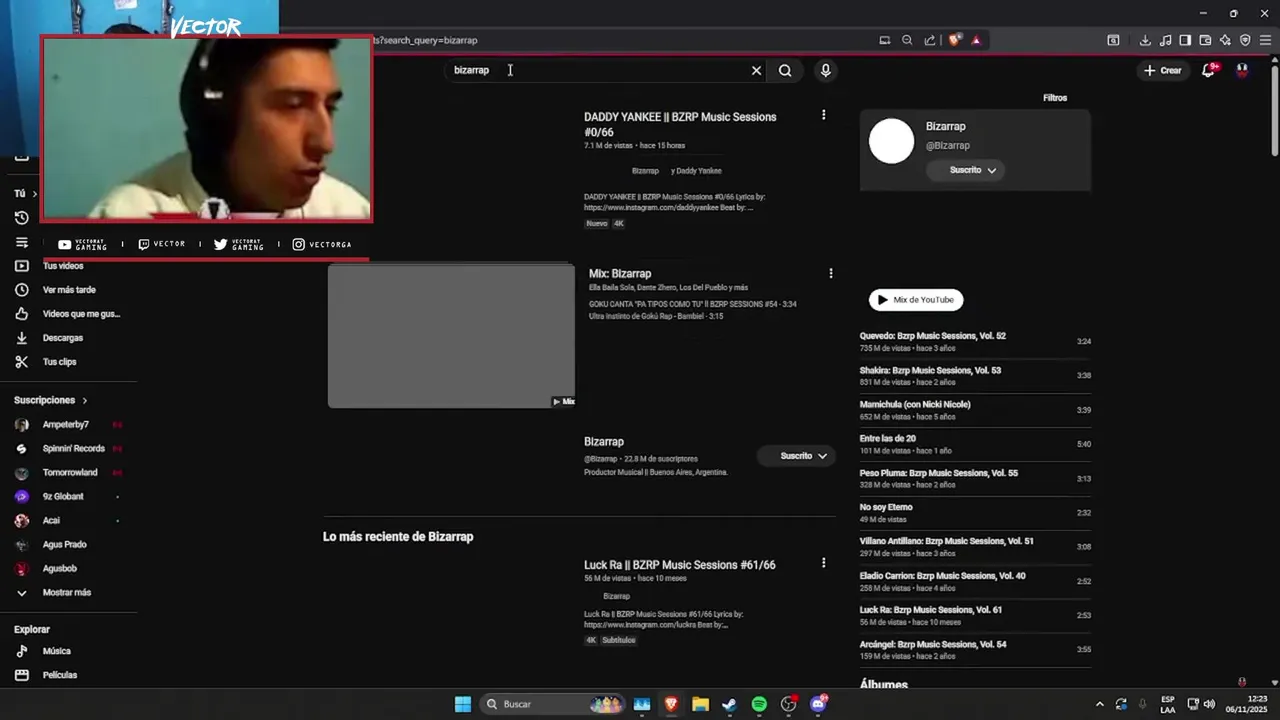Open File Explorer from the taskbar

tap(700, 704)
